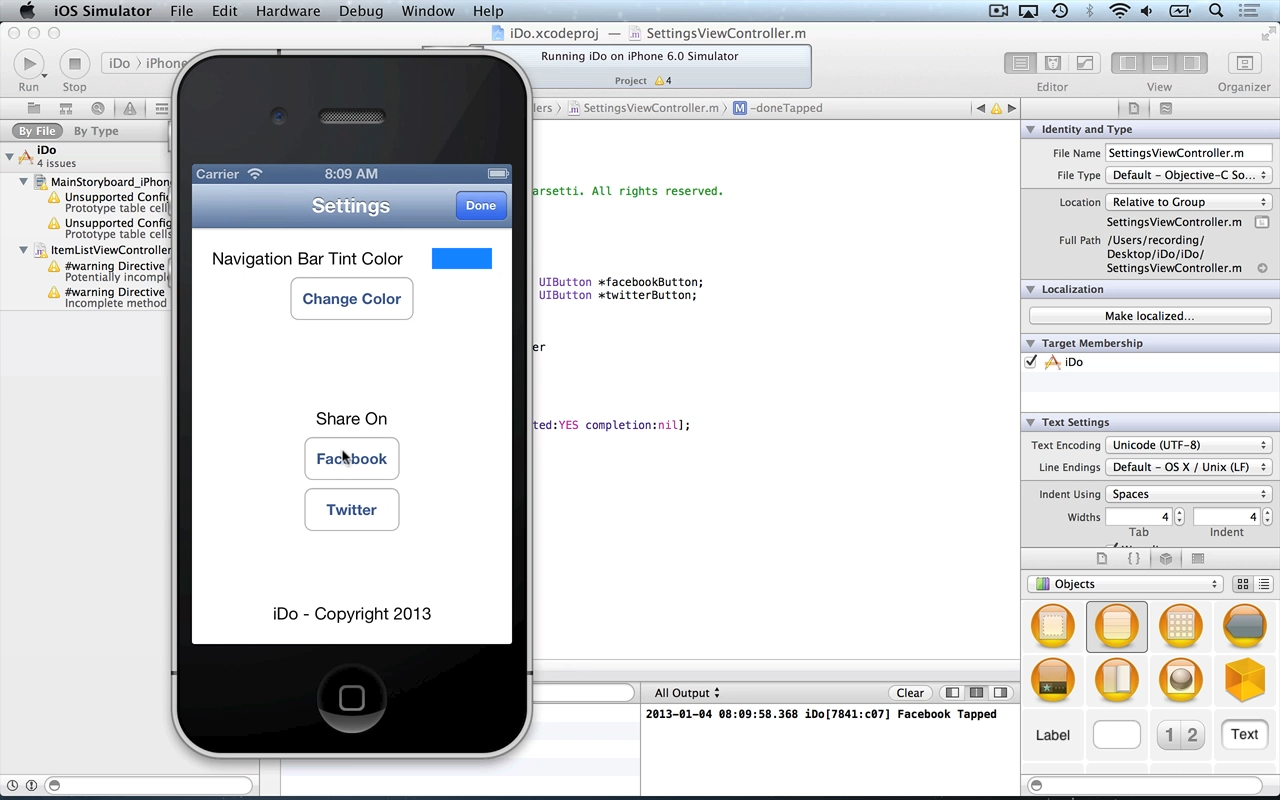The height and width of the screenshot is (800, 1280).
Task: Open the Objects library dropdown
Action: tap(1125, 584)
